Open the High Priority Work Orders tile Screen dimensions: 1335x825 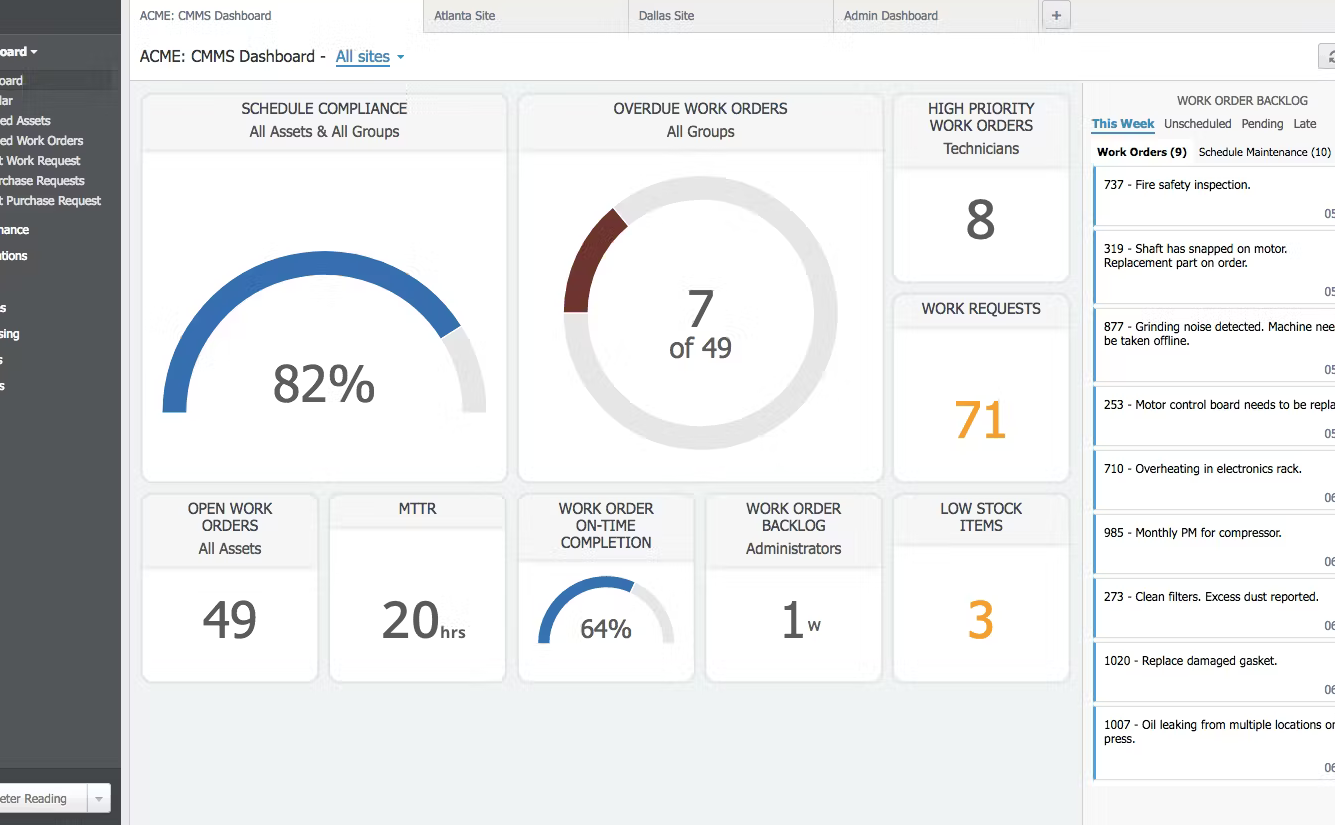point(981,189)
